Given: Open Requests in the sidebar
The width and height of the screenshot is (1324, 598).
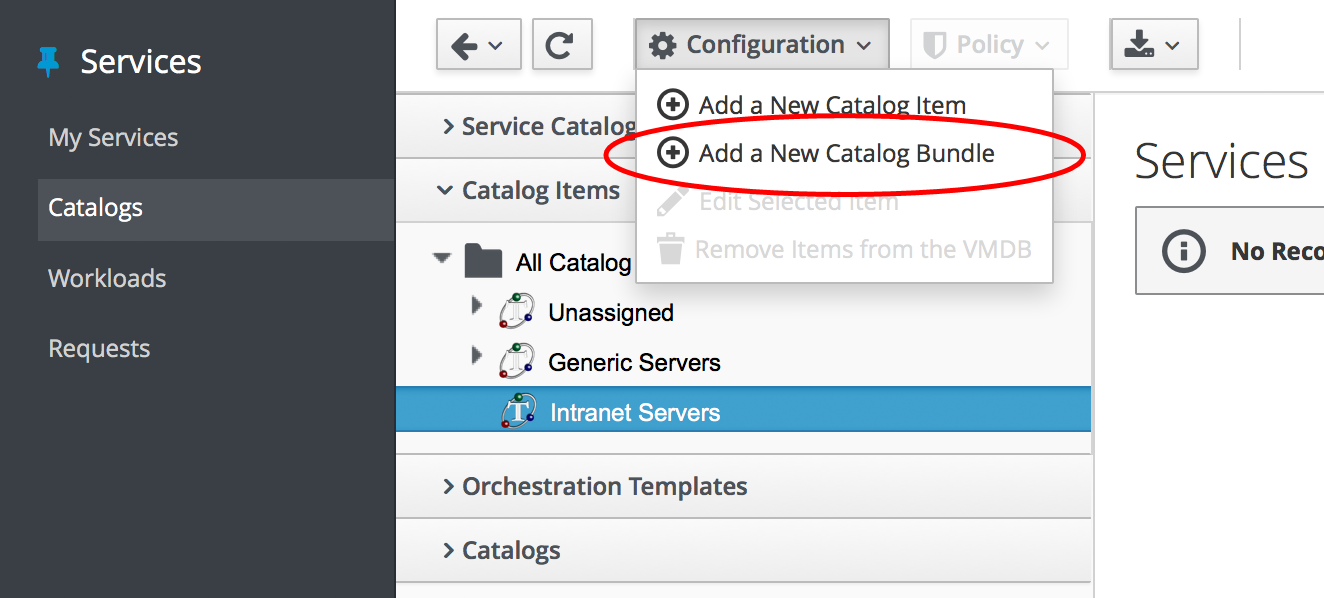Looking at the screenshot, I should 99,349.
